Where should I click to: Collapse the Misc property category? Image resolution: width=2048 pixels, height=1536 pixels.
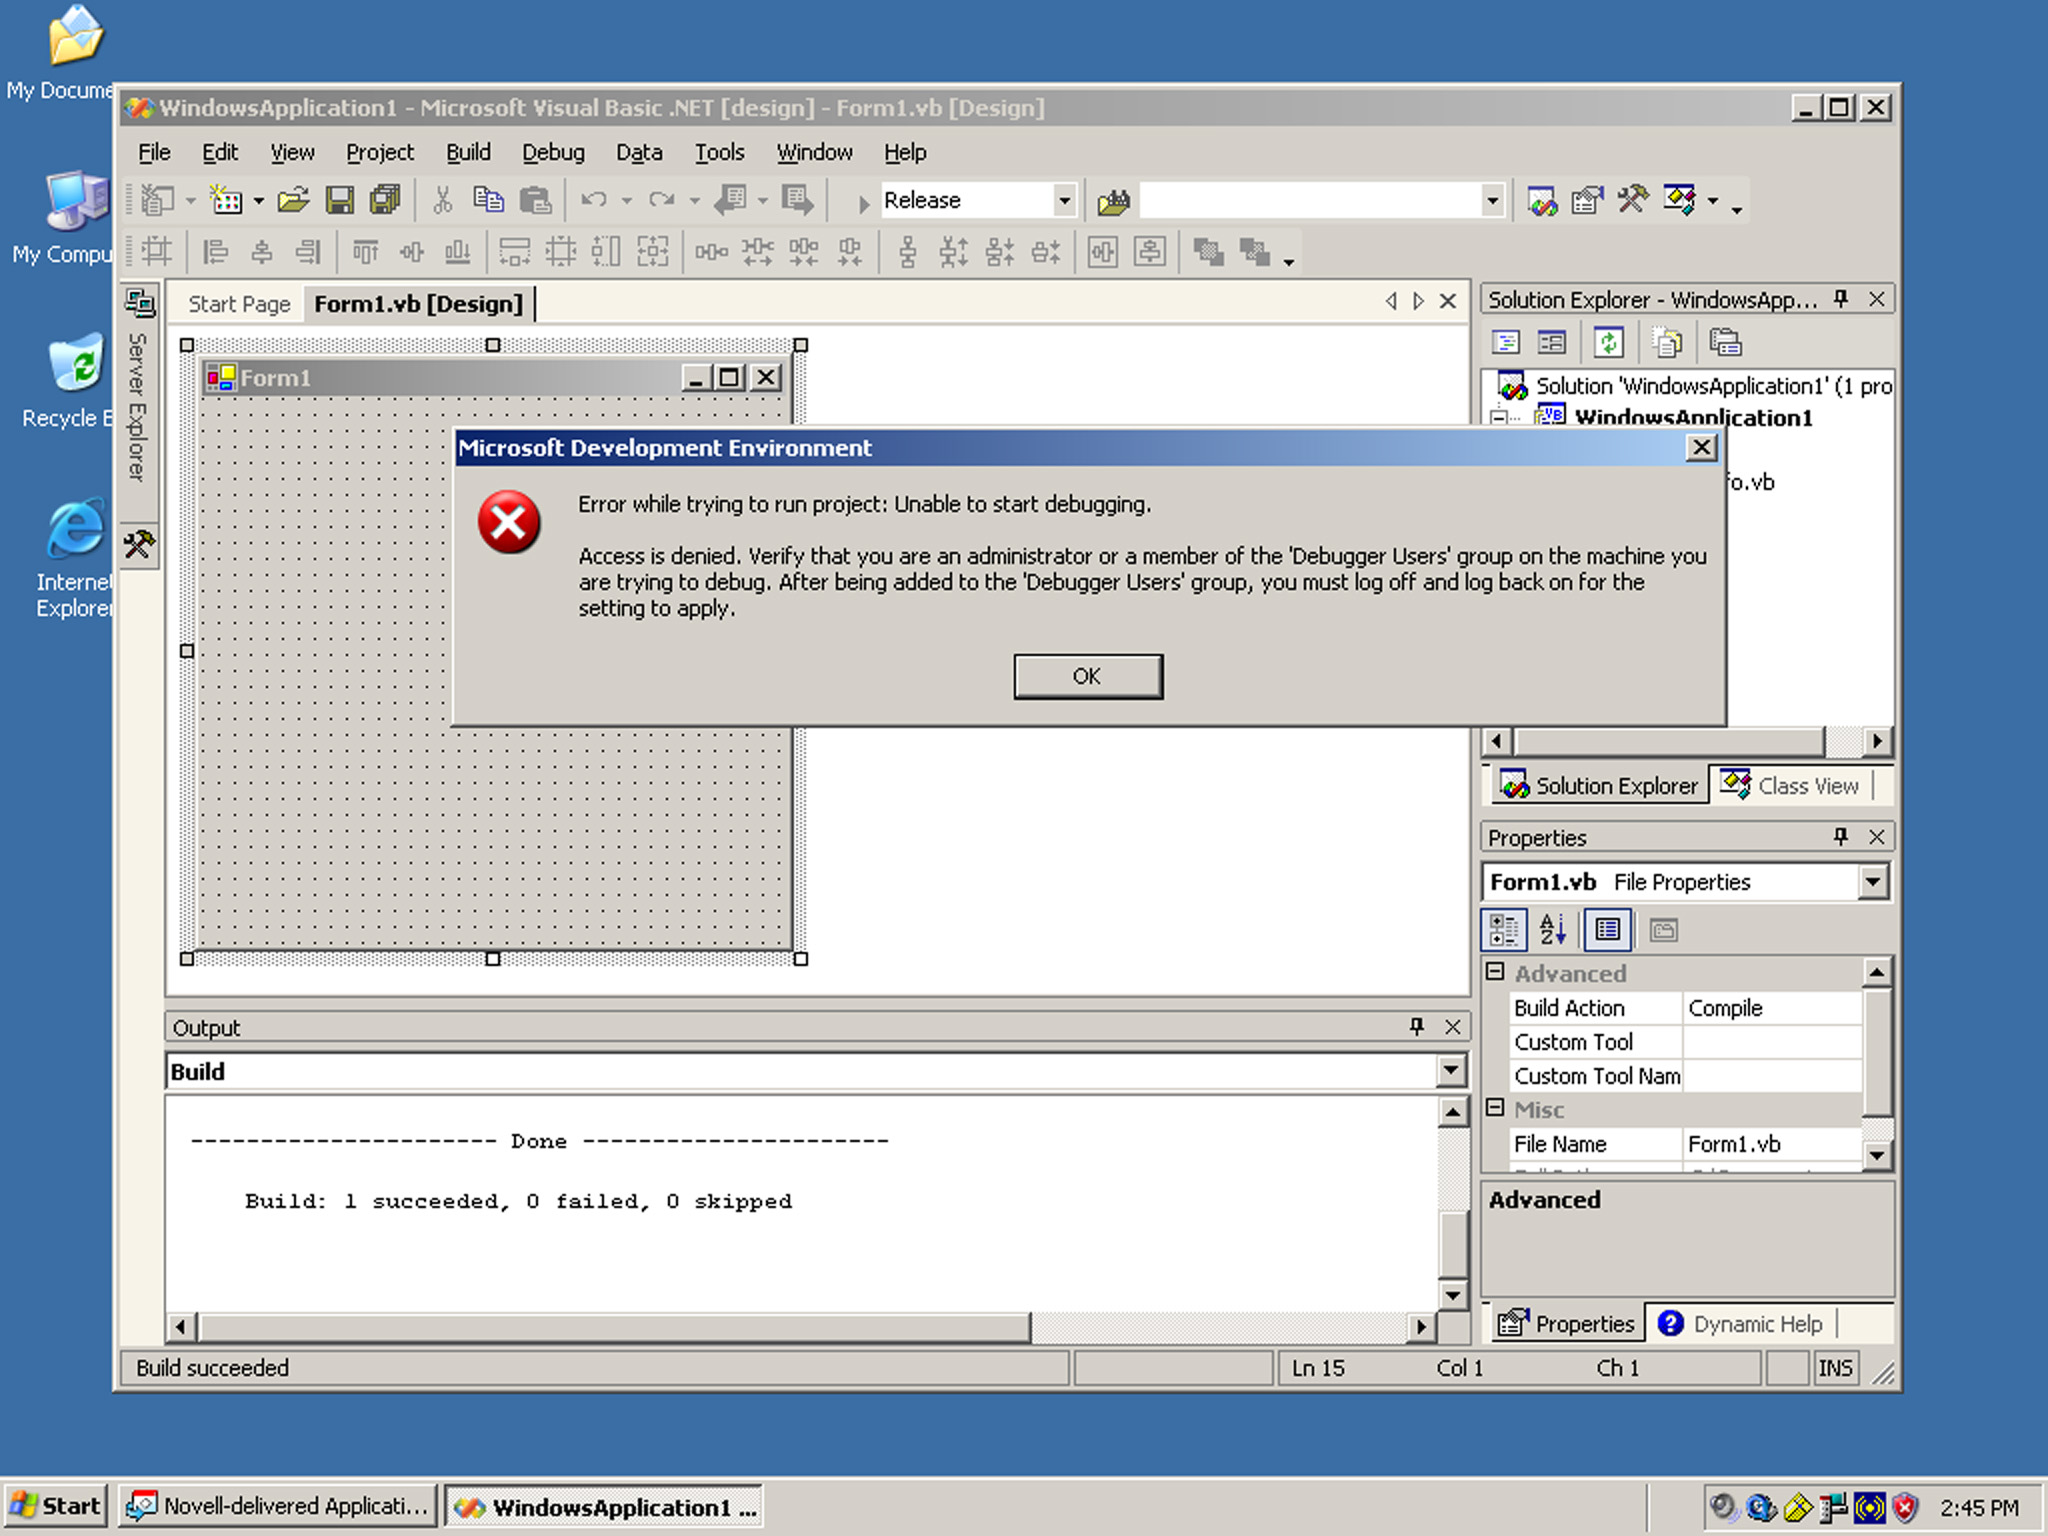(x=1495, y=1108)
